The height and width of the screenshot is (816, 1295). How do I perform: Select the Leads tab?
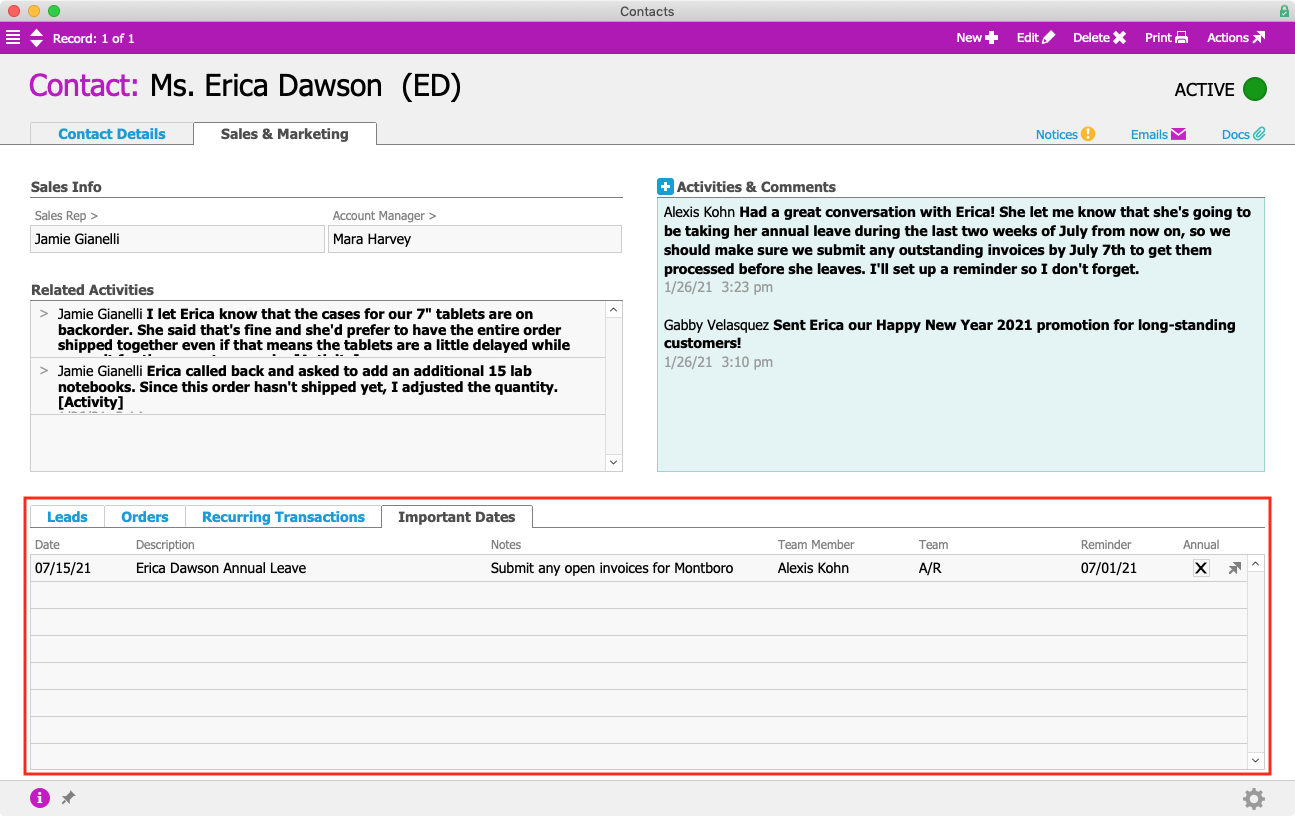pyautogui.click(x=67, y=517)
